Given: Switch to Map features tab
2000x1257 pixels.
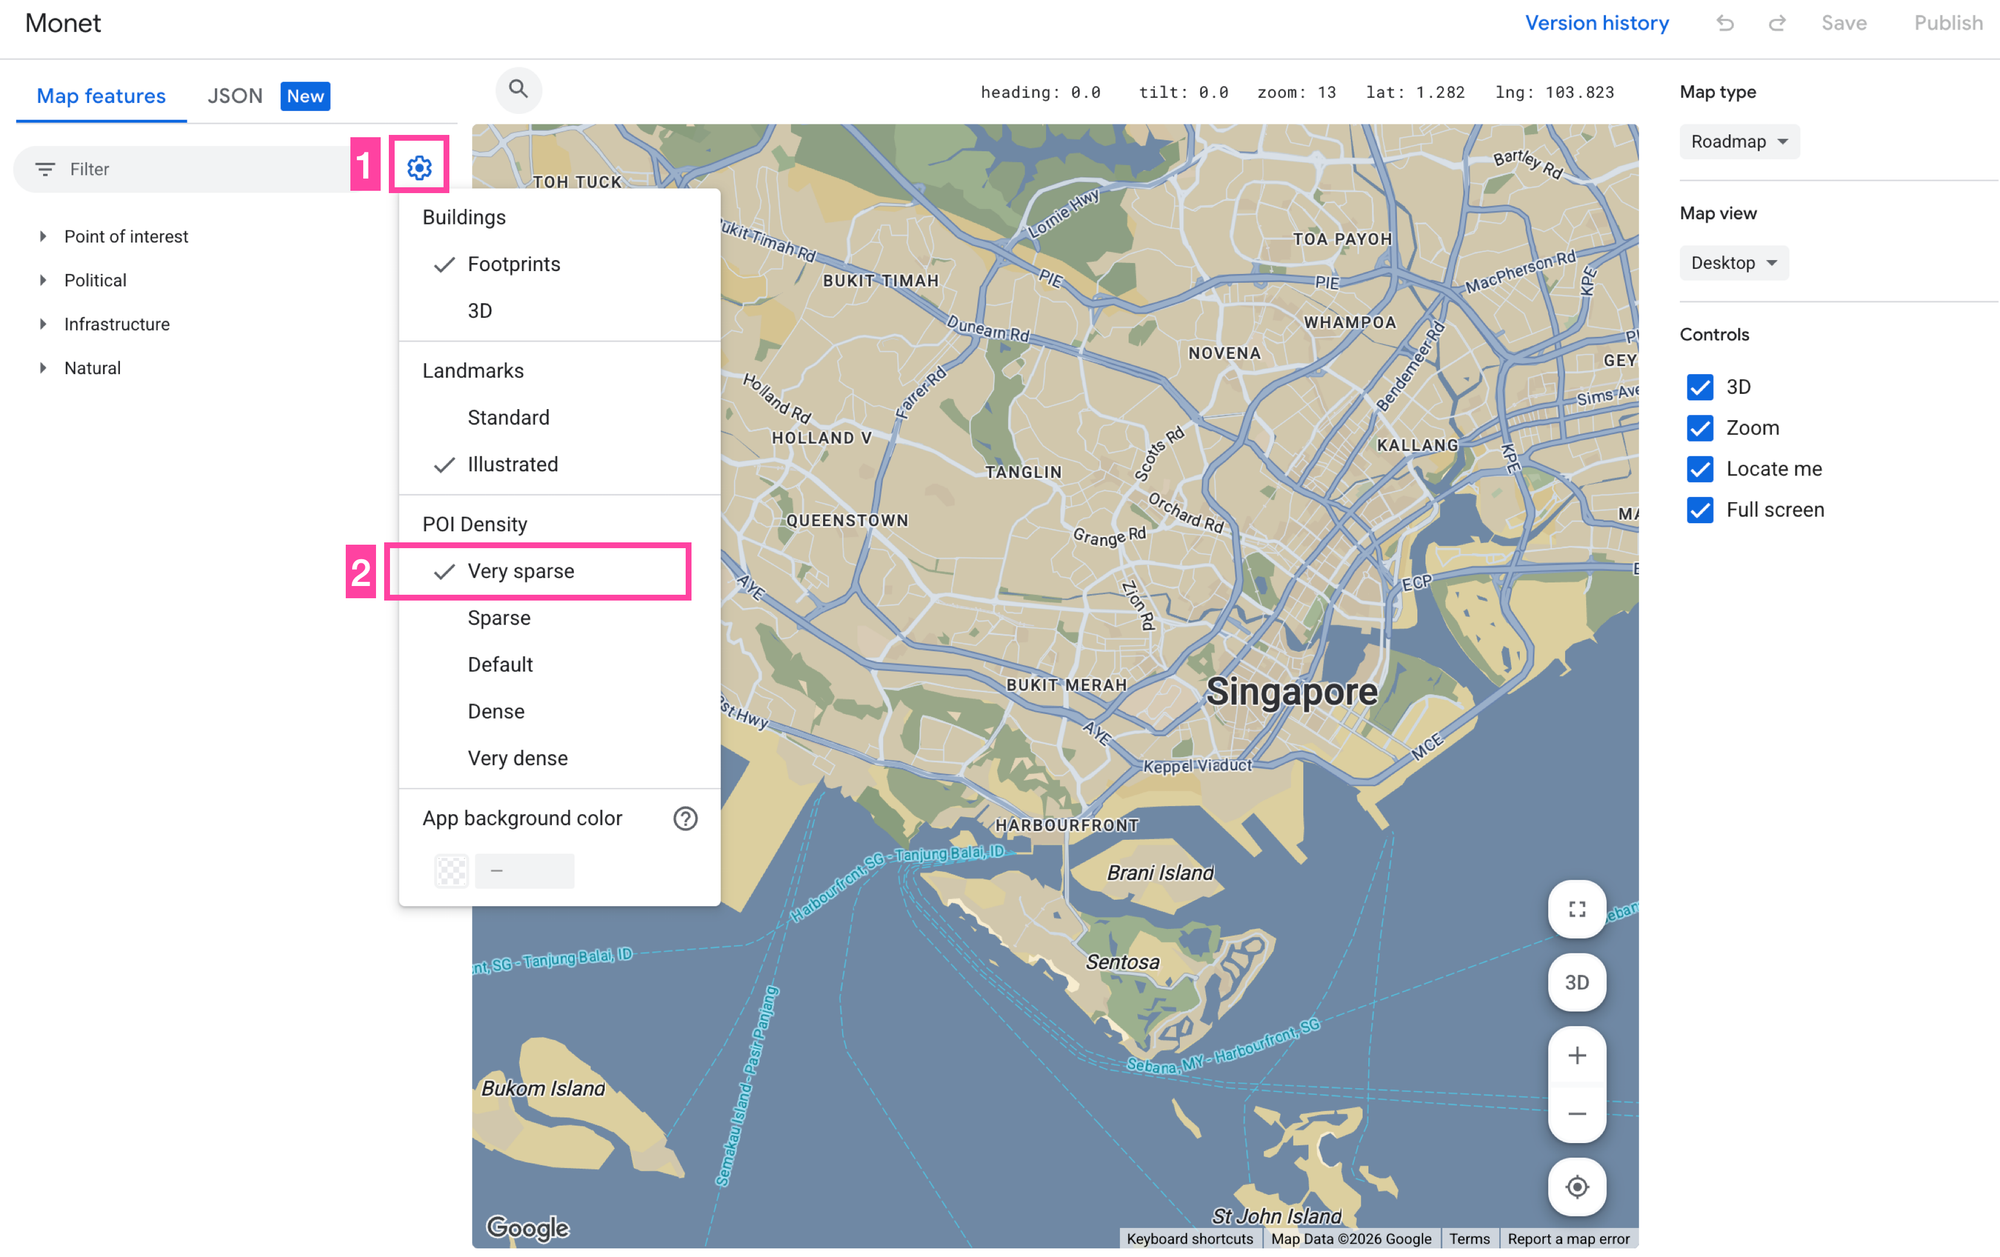Looking at the screenshot, I should [101, 96].
